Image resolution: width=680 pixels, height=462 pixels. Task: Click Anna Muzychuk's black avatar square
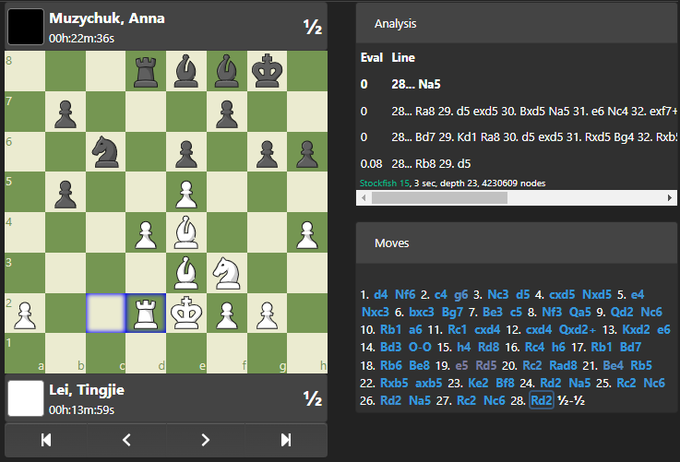[25, 26]
